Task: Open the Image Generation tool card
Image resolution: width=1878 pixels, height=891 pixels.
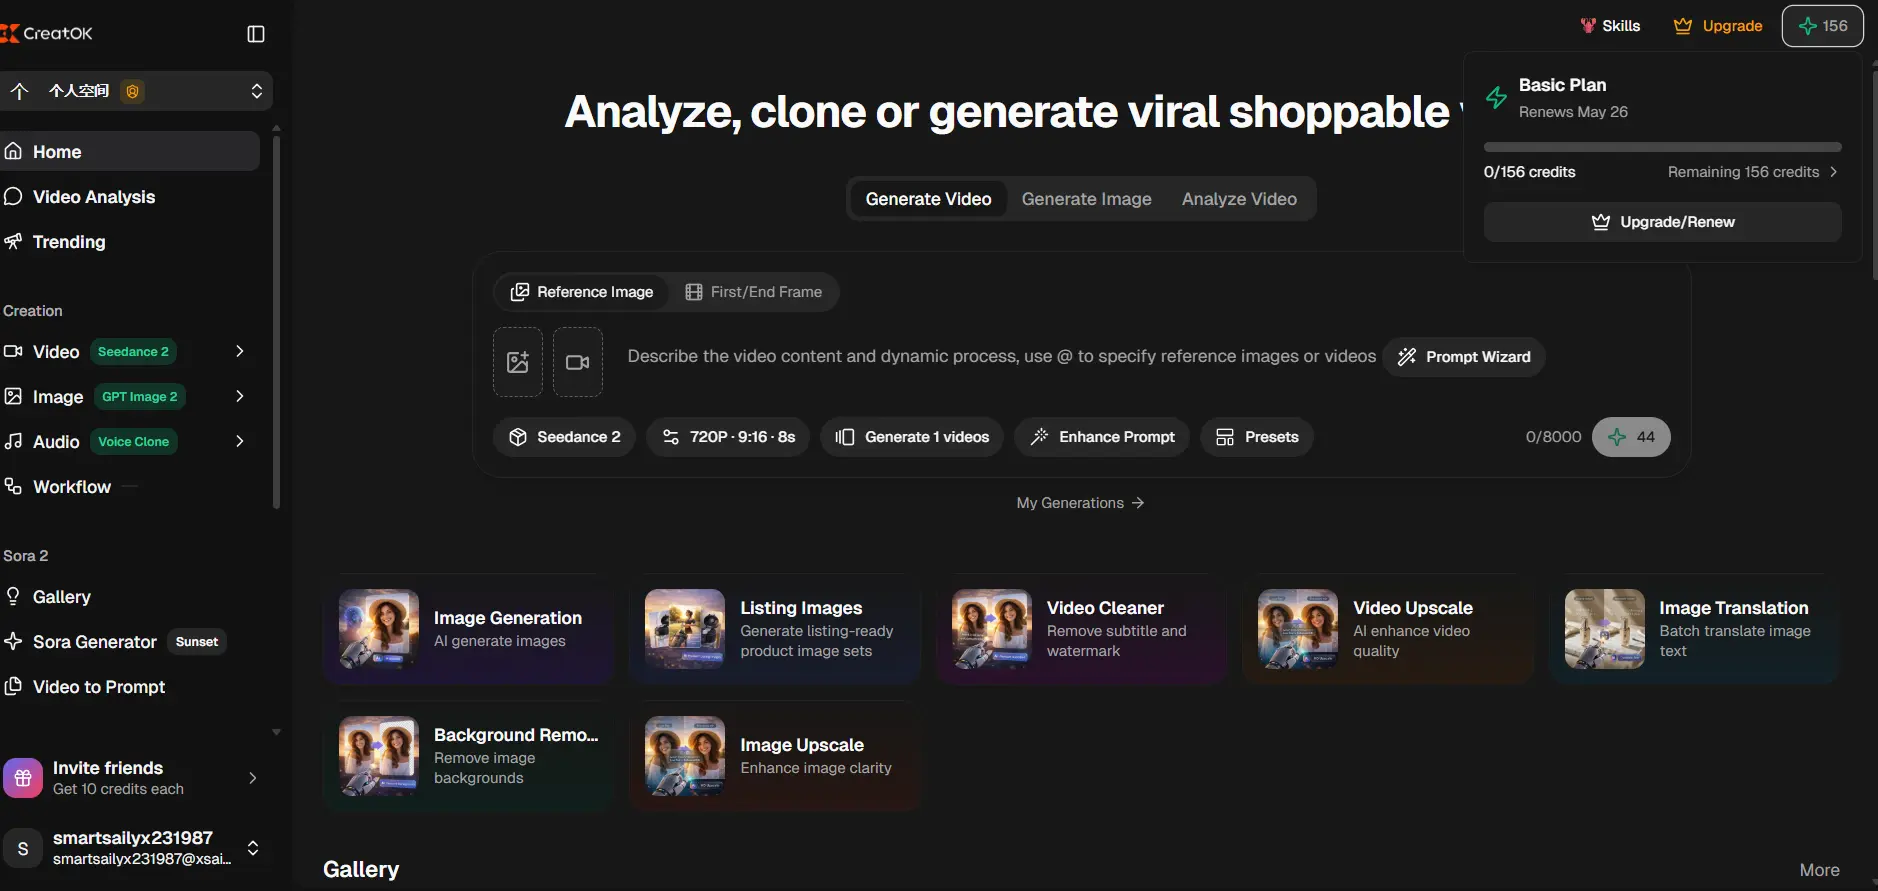Action: click(468, 629)
